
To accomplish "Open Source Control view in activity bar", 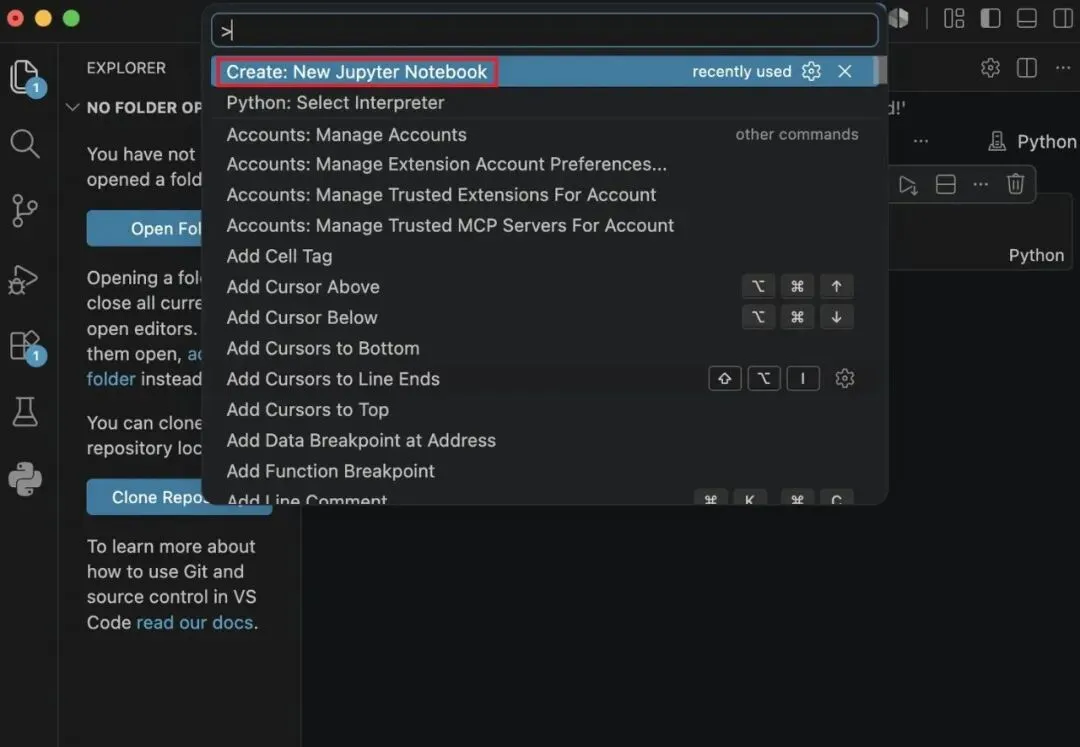I will 25,211.
